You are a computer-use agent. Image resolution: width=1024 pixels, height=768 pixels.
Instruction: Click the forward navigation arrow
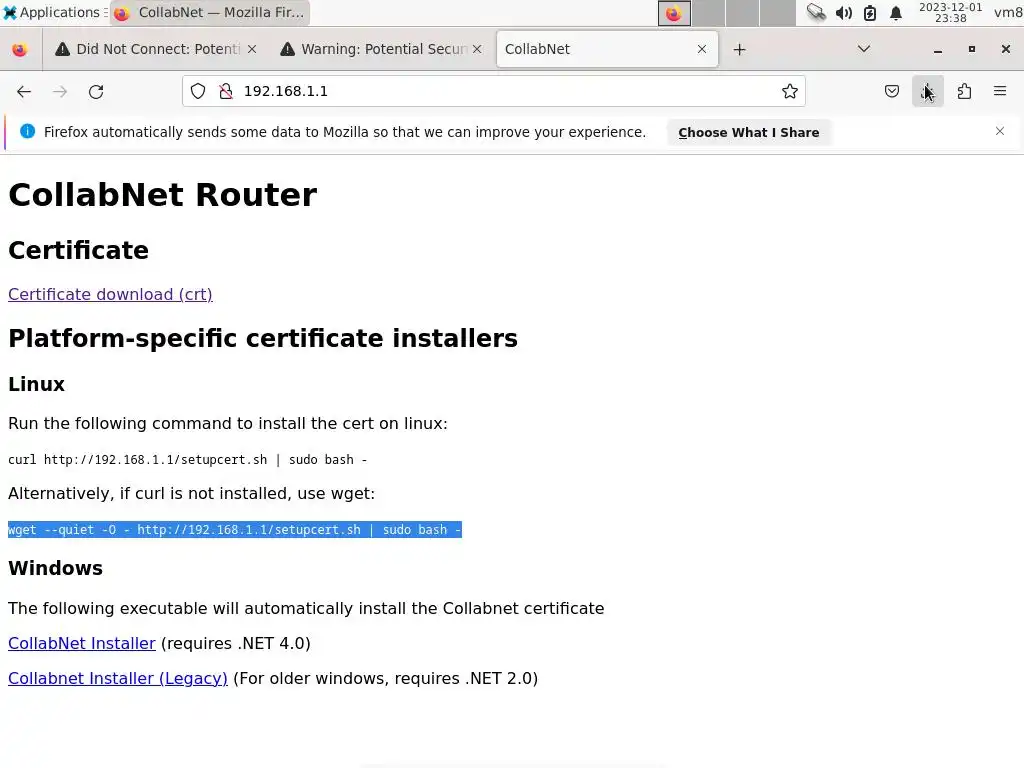[x=60, y=91]
